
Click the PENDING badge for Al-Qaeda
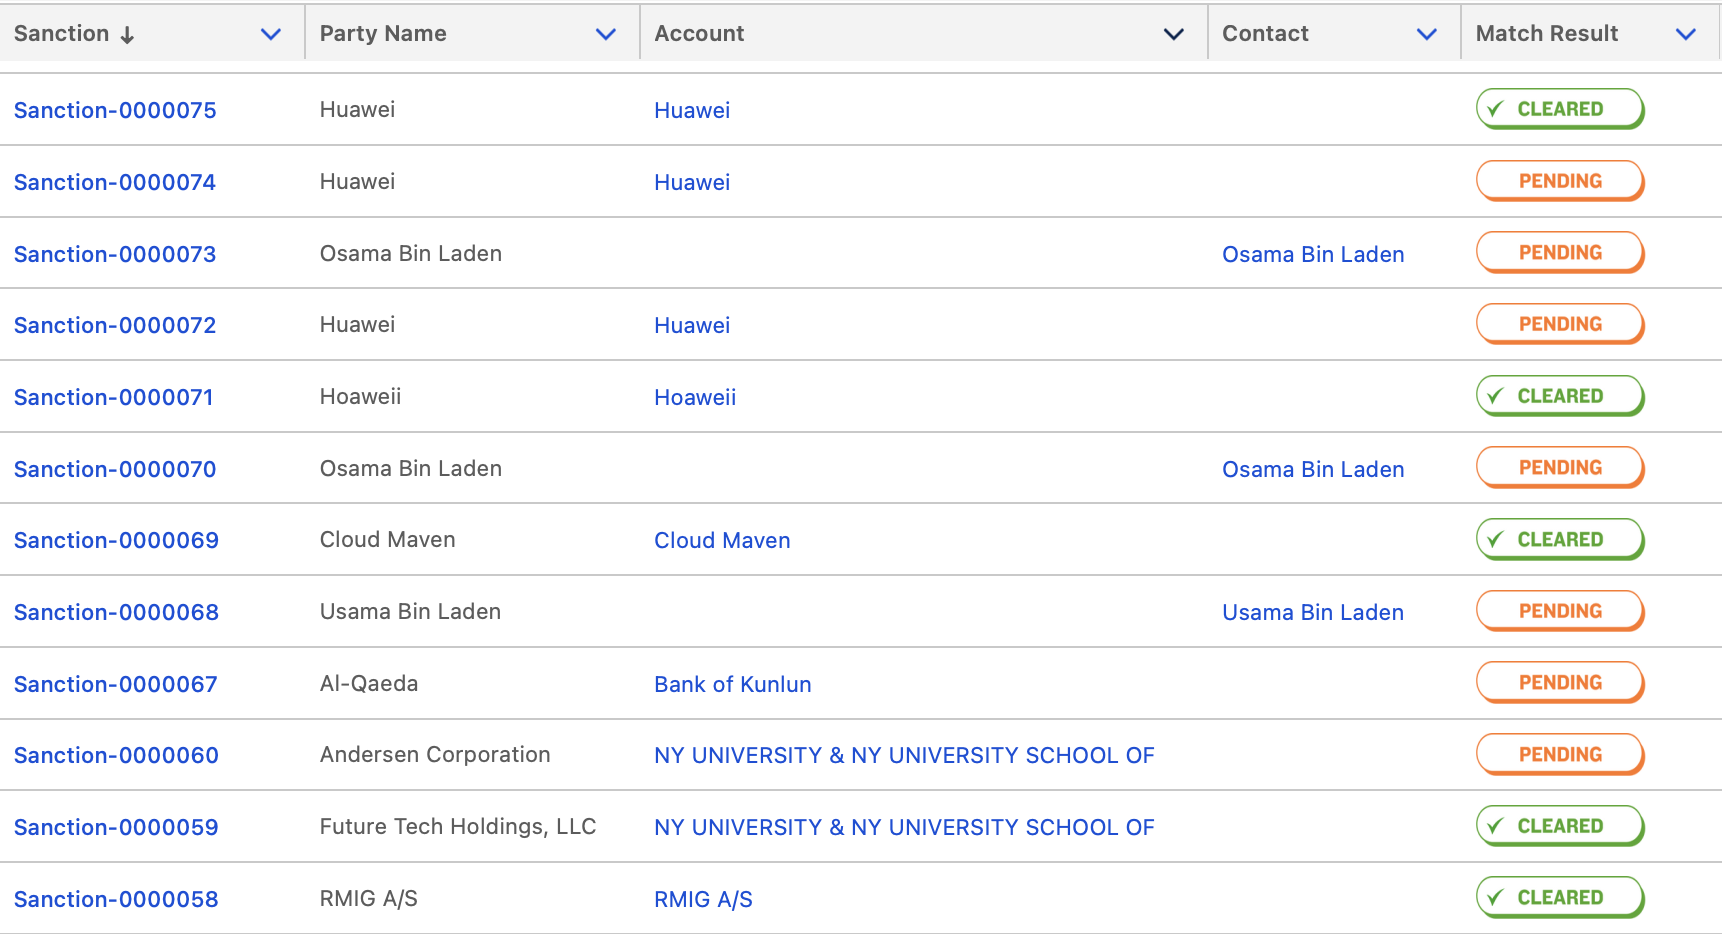pos(1560,683)
